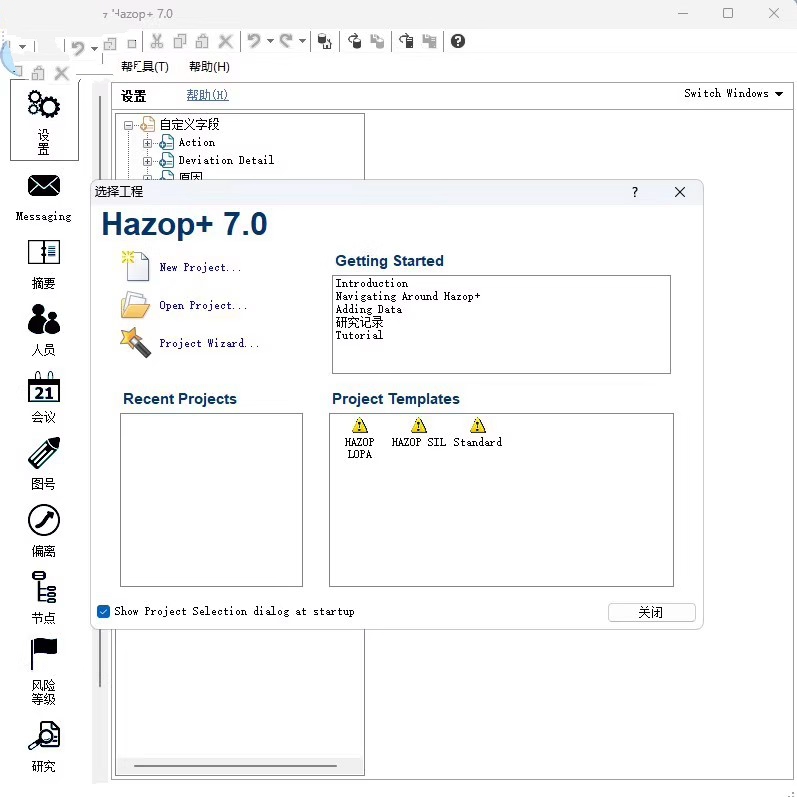The height and width of the screenshot is (797, 797).
Task: Open the 节点 nodes sidebar item
Action: (x=44, y=598)
